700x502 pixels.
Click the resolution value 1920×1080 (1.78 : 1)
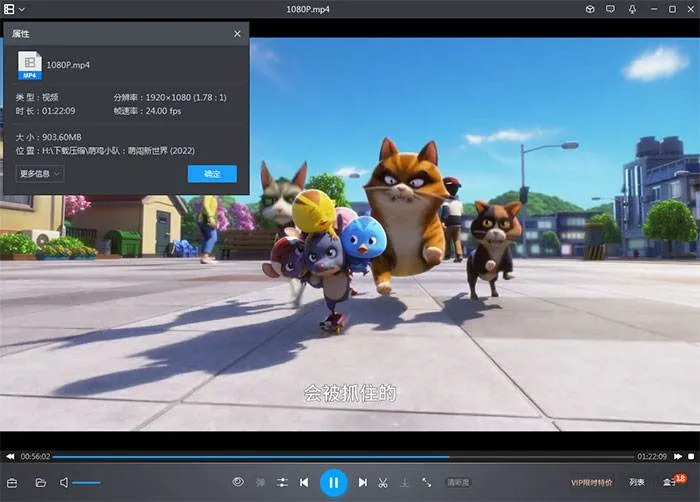pyautogui.click(x=186, y=97)
